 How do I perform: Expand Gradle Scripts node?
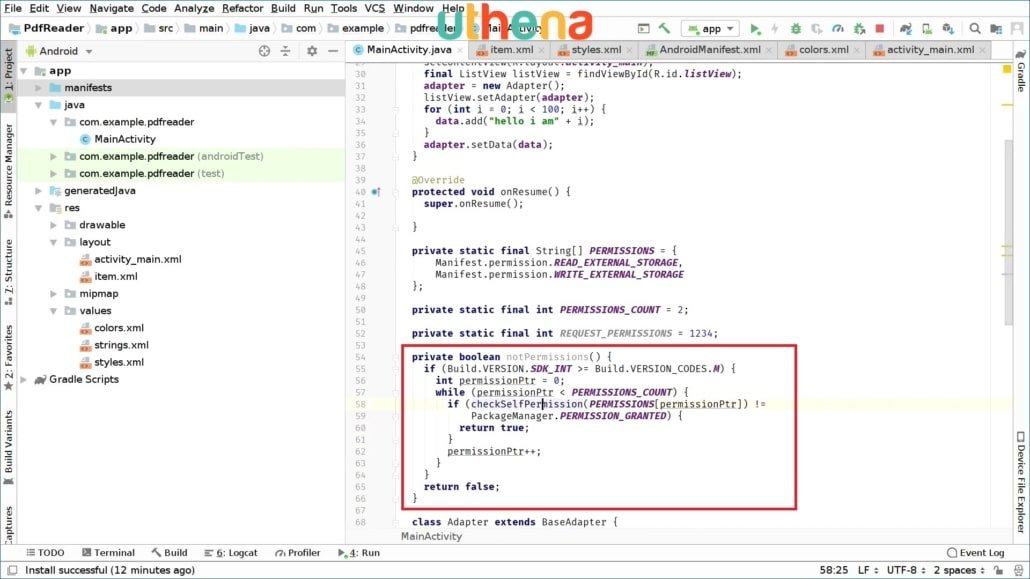coord(24,379)
